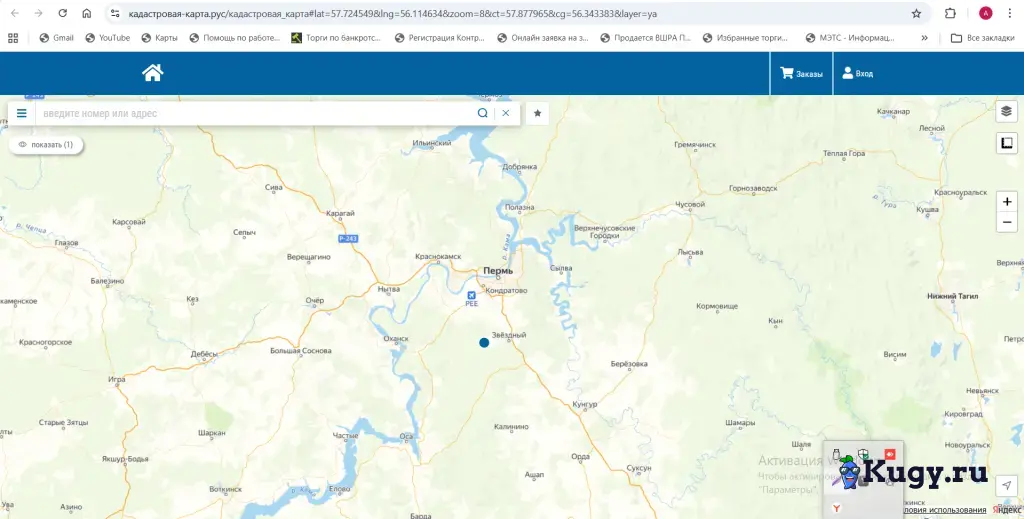Viewport: 1024px width, 519px height.
Task: Click the Берёзовка label
Action: click(x=629, y=364)
